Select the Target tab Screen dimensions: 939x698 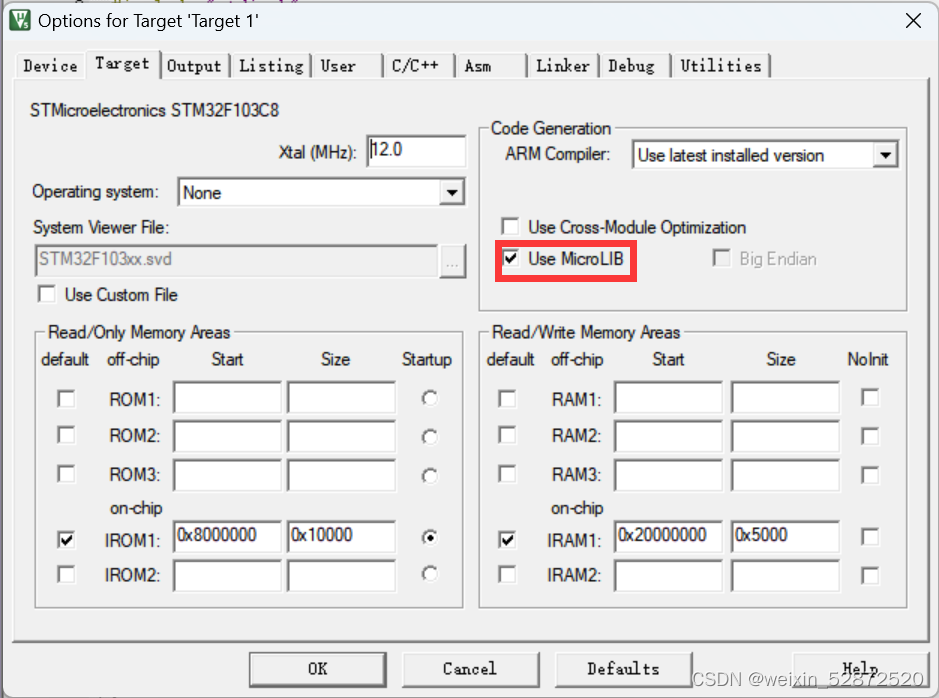(x=123, y=63)
